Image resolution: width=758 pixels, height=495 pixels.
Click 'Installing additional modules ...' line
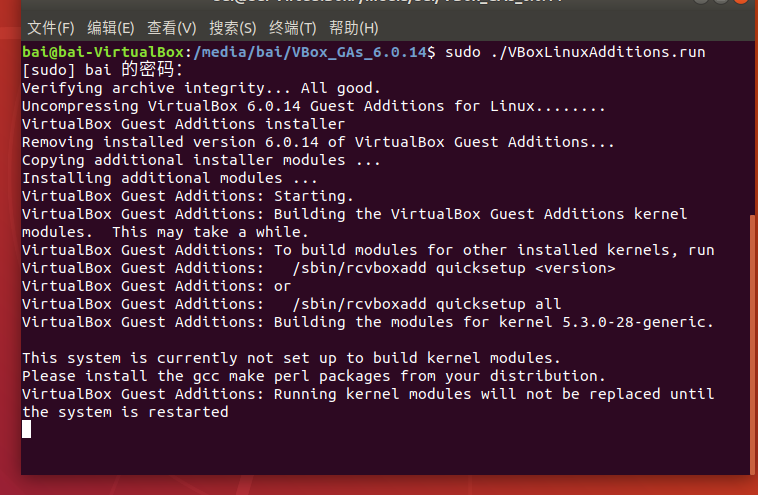(170, 178)
